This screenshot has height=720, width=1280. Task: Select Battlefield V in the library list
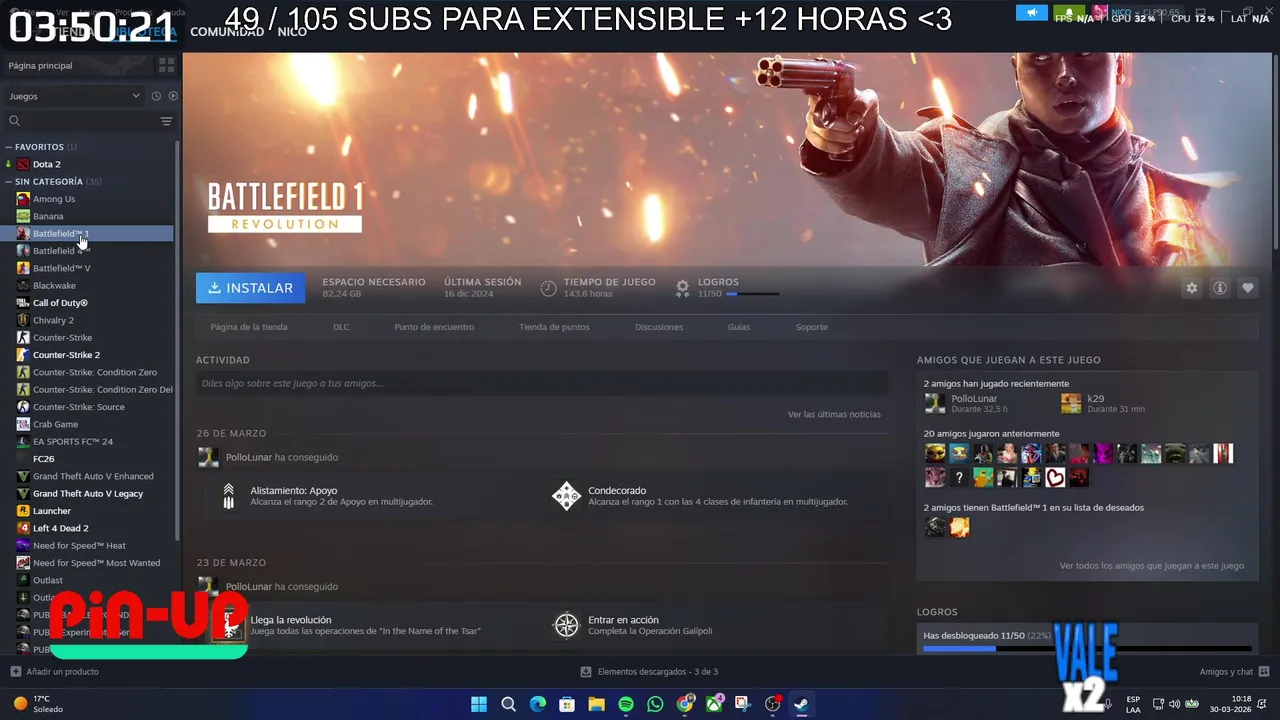[x=88, y=268]
